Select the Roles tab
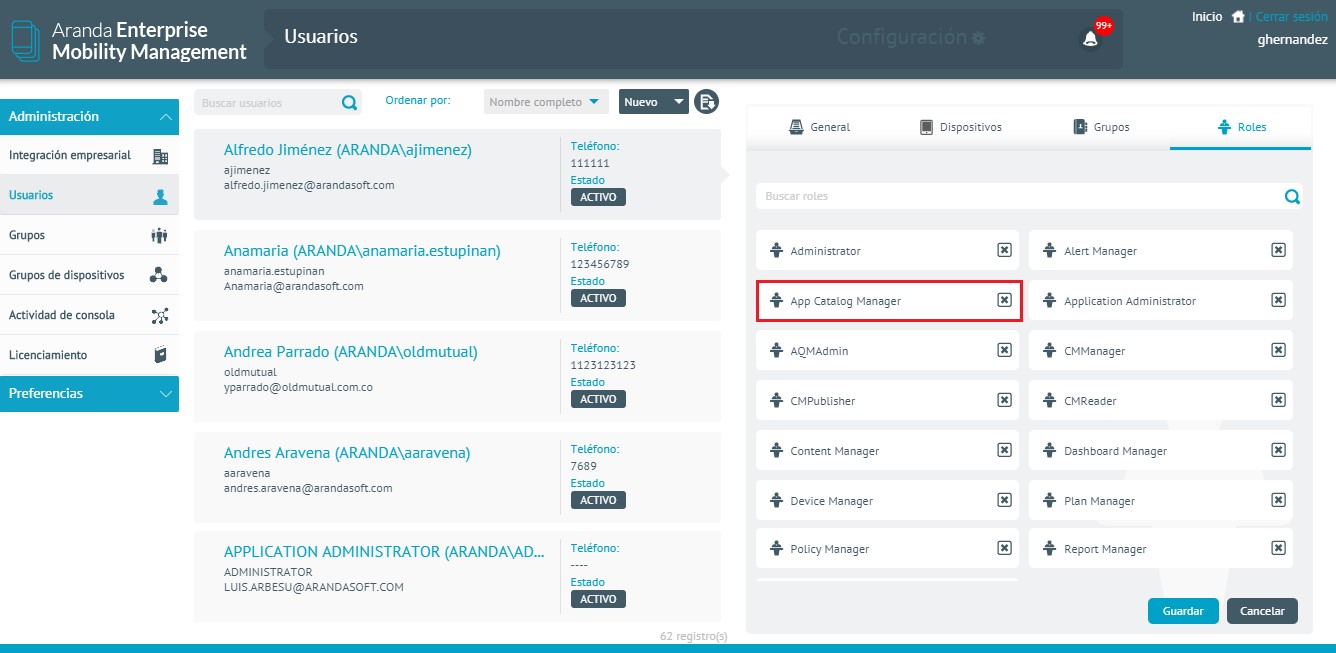Viewport: 1336px width, 653px height. [x=1241, y=127]
